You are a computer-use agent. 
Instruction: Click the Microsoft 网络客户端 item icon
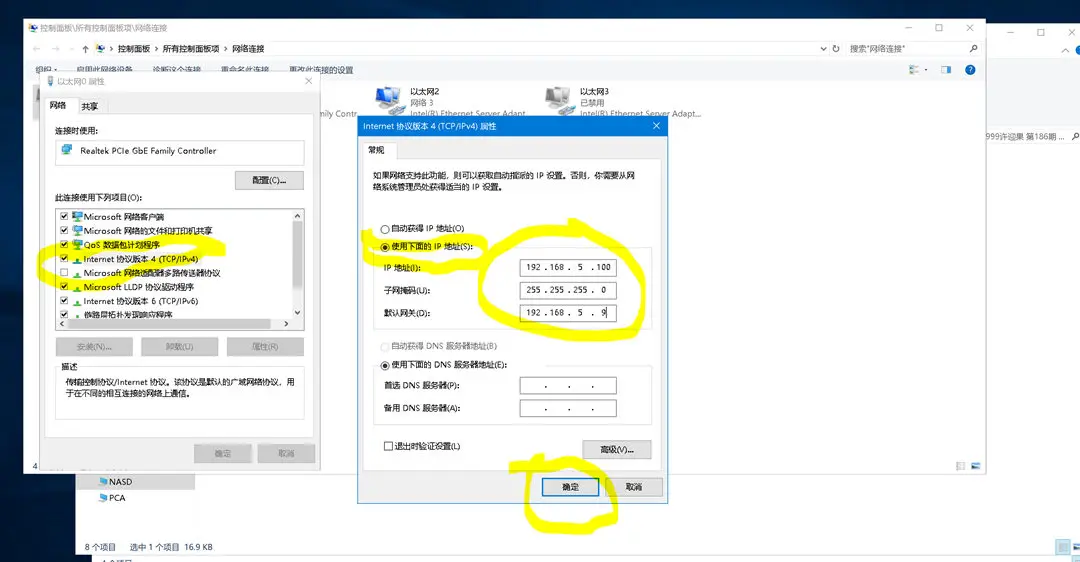(x=77, y=216)
